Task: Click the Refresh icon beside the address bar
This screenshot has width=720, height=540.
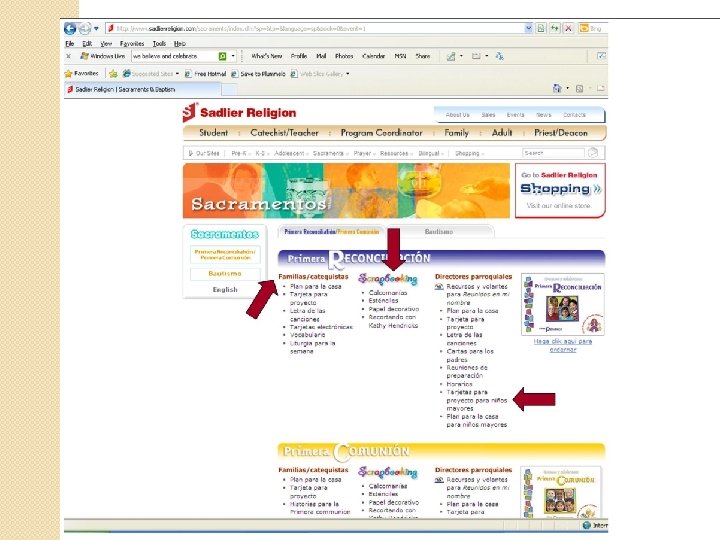Action: pos(555,28)
